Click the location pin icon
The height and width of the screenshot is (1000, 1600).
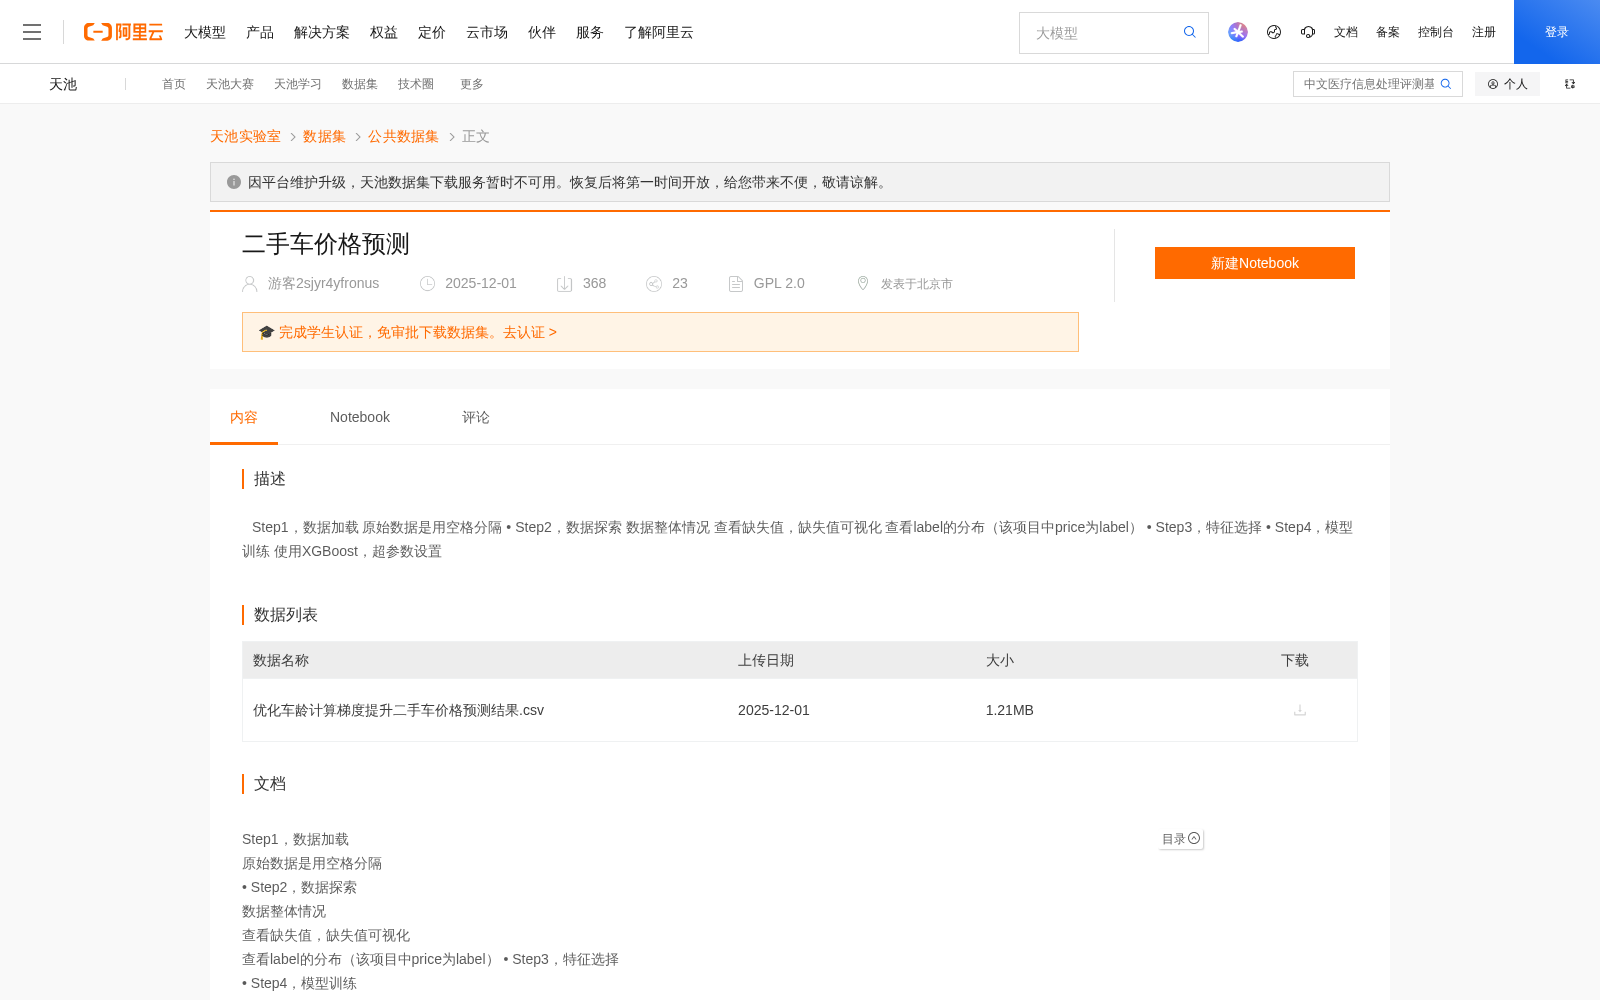[x=863, y=284]
